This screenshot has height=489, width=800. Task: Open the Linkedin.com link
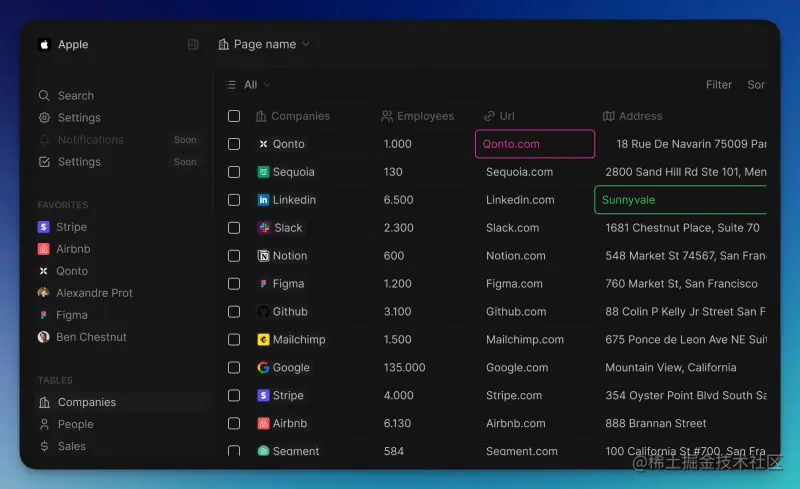pyautogui.click(x=520, y=200)
